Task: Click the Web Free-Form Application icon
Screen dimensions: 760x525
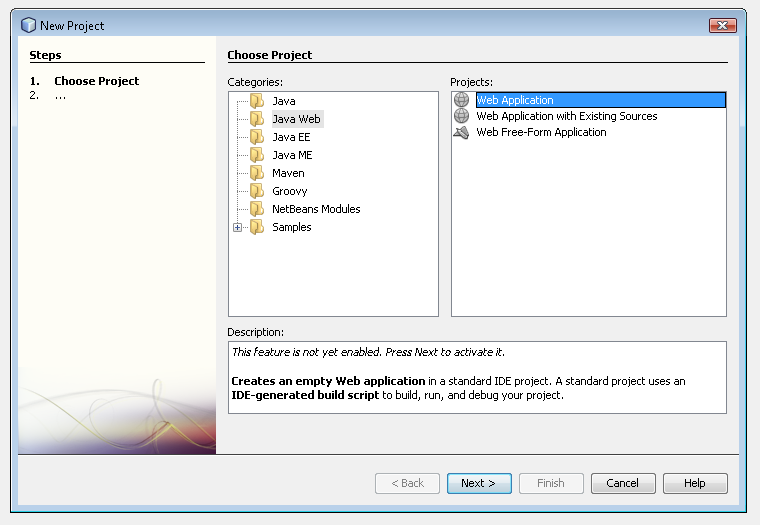Action: click(461, 132)
